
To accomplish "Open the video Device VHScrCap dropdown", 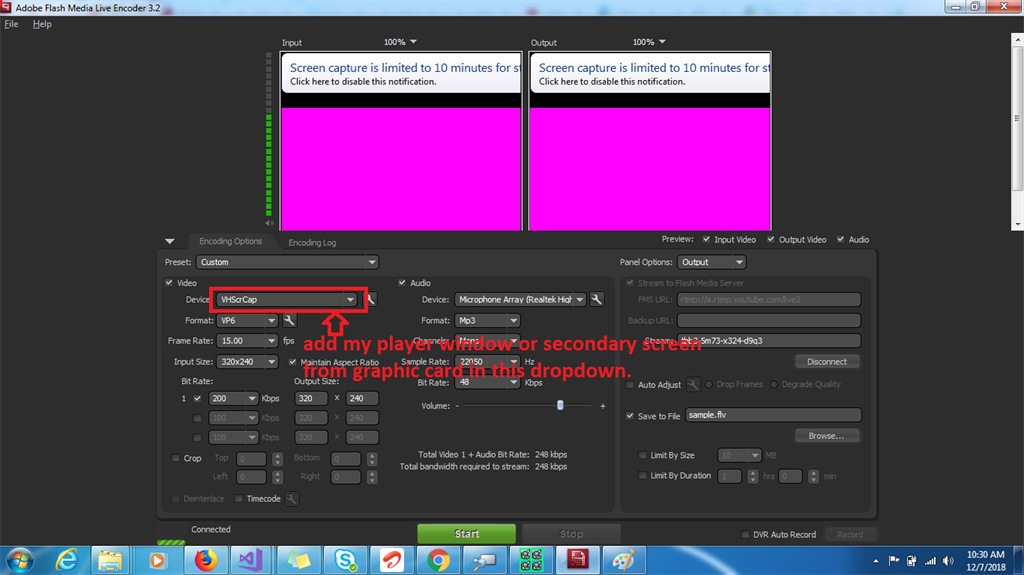I will 287,299.
